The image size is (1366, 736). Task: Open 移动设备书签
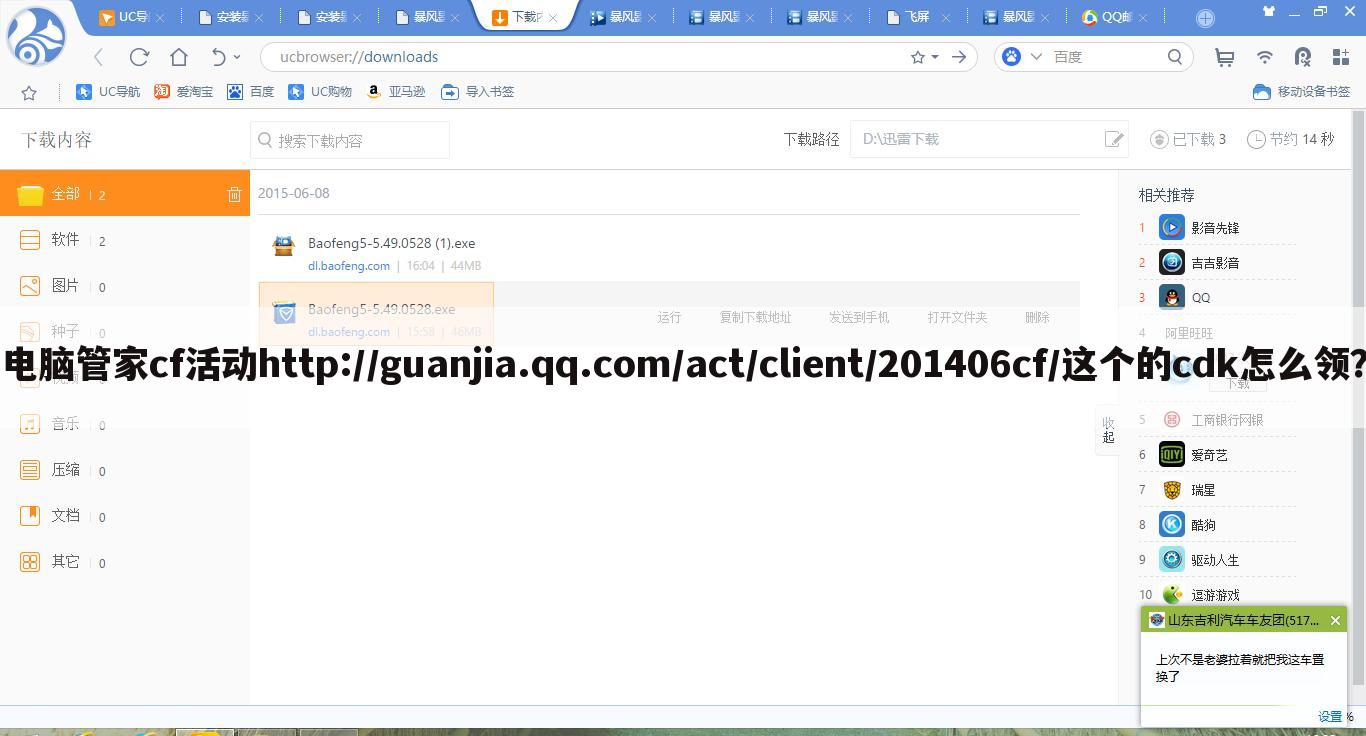(1302, 92)
